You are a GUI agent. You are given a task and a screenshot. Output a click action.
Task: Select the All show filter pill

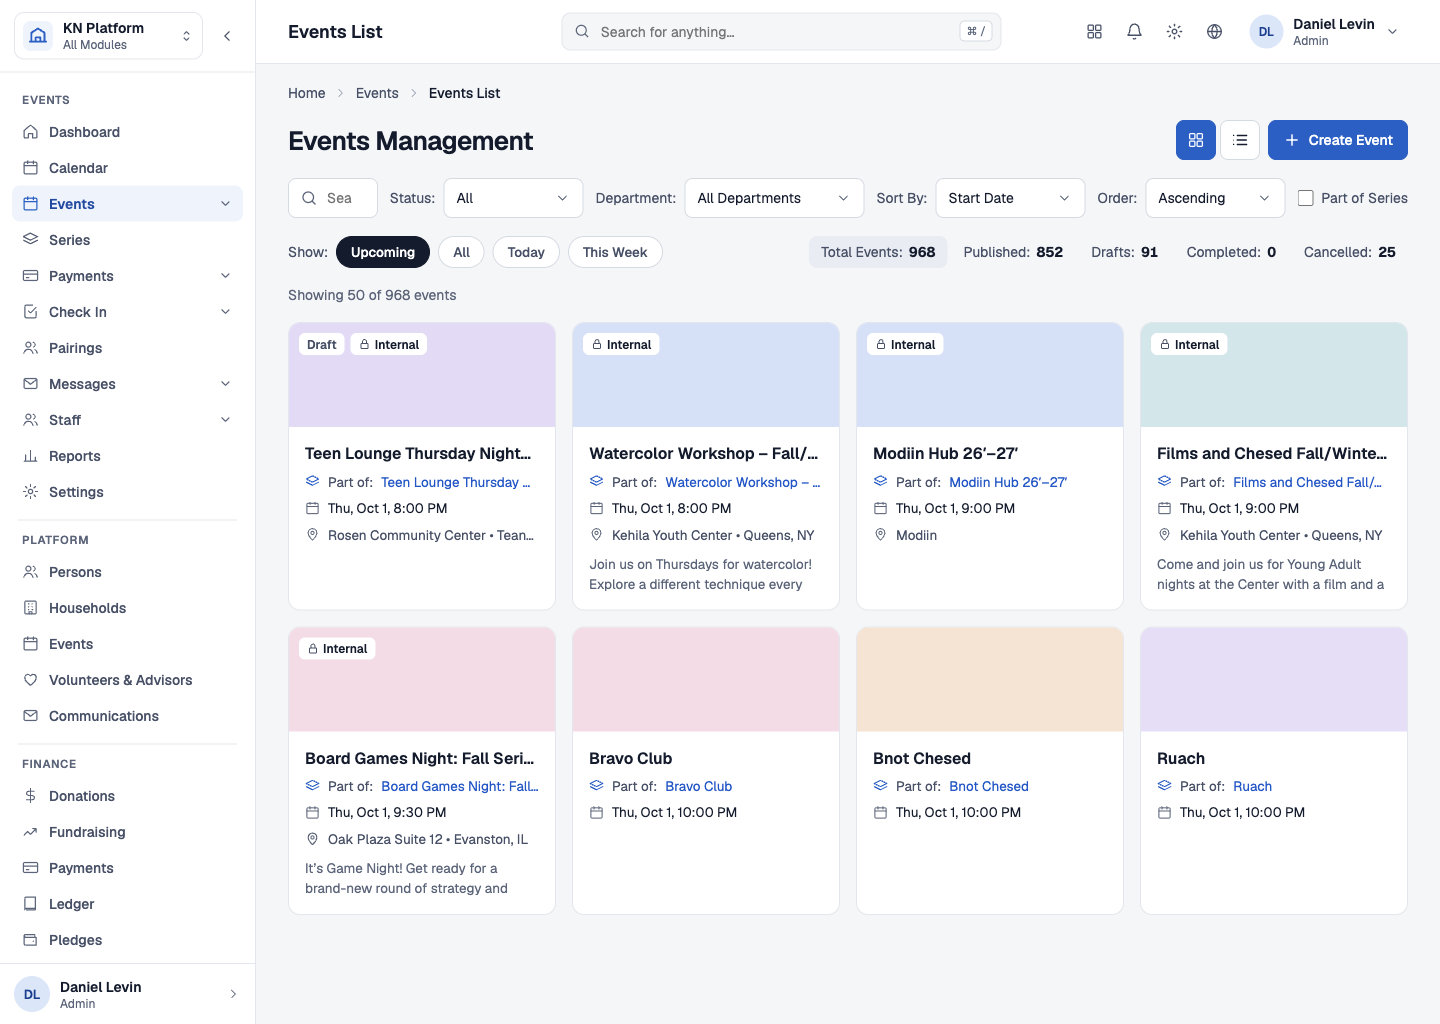pyautogui.click(x=461, y=252)
